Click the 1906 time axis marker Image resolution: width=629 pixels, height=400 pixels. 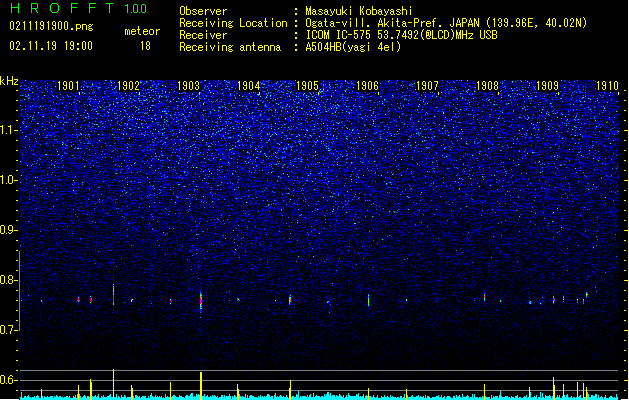[x=367, y=86]
